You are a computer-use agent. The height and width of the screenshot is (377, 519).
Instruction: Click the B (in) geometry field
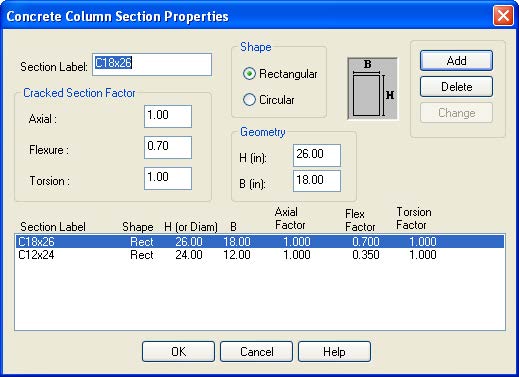tap(317, 181)
